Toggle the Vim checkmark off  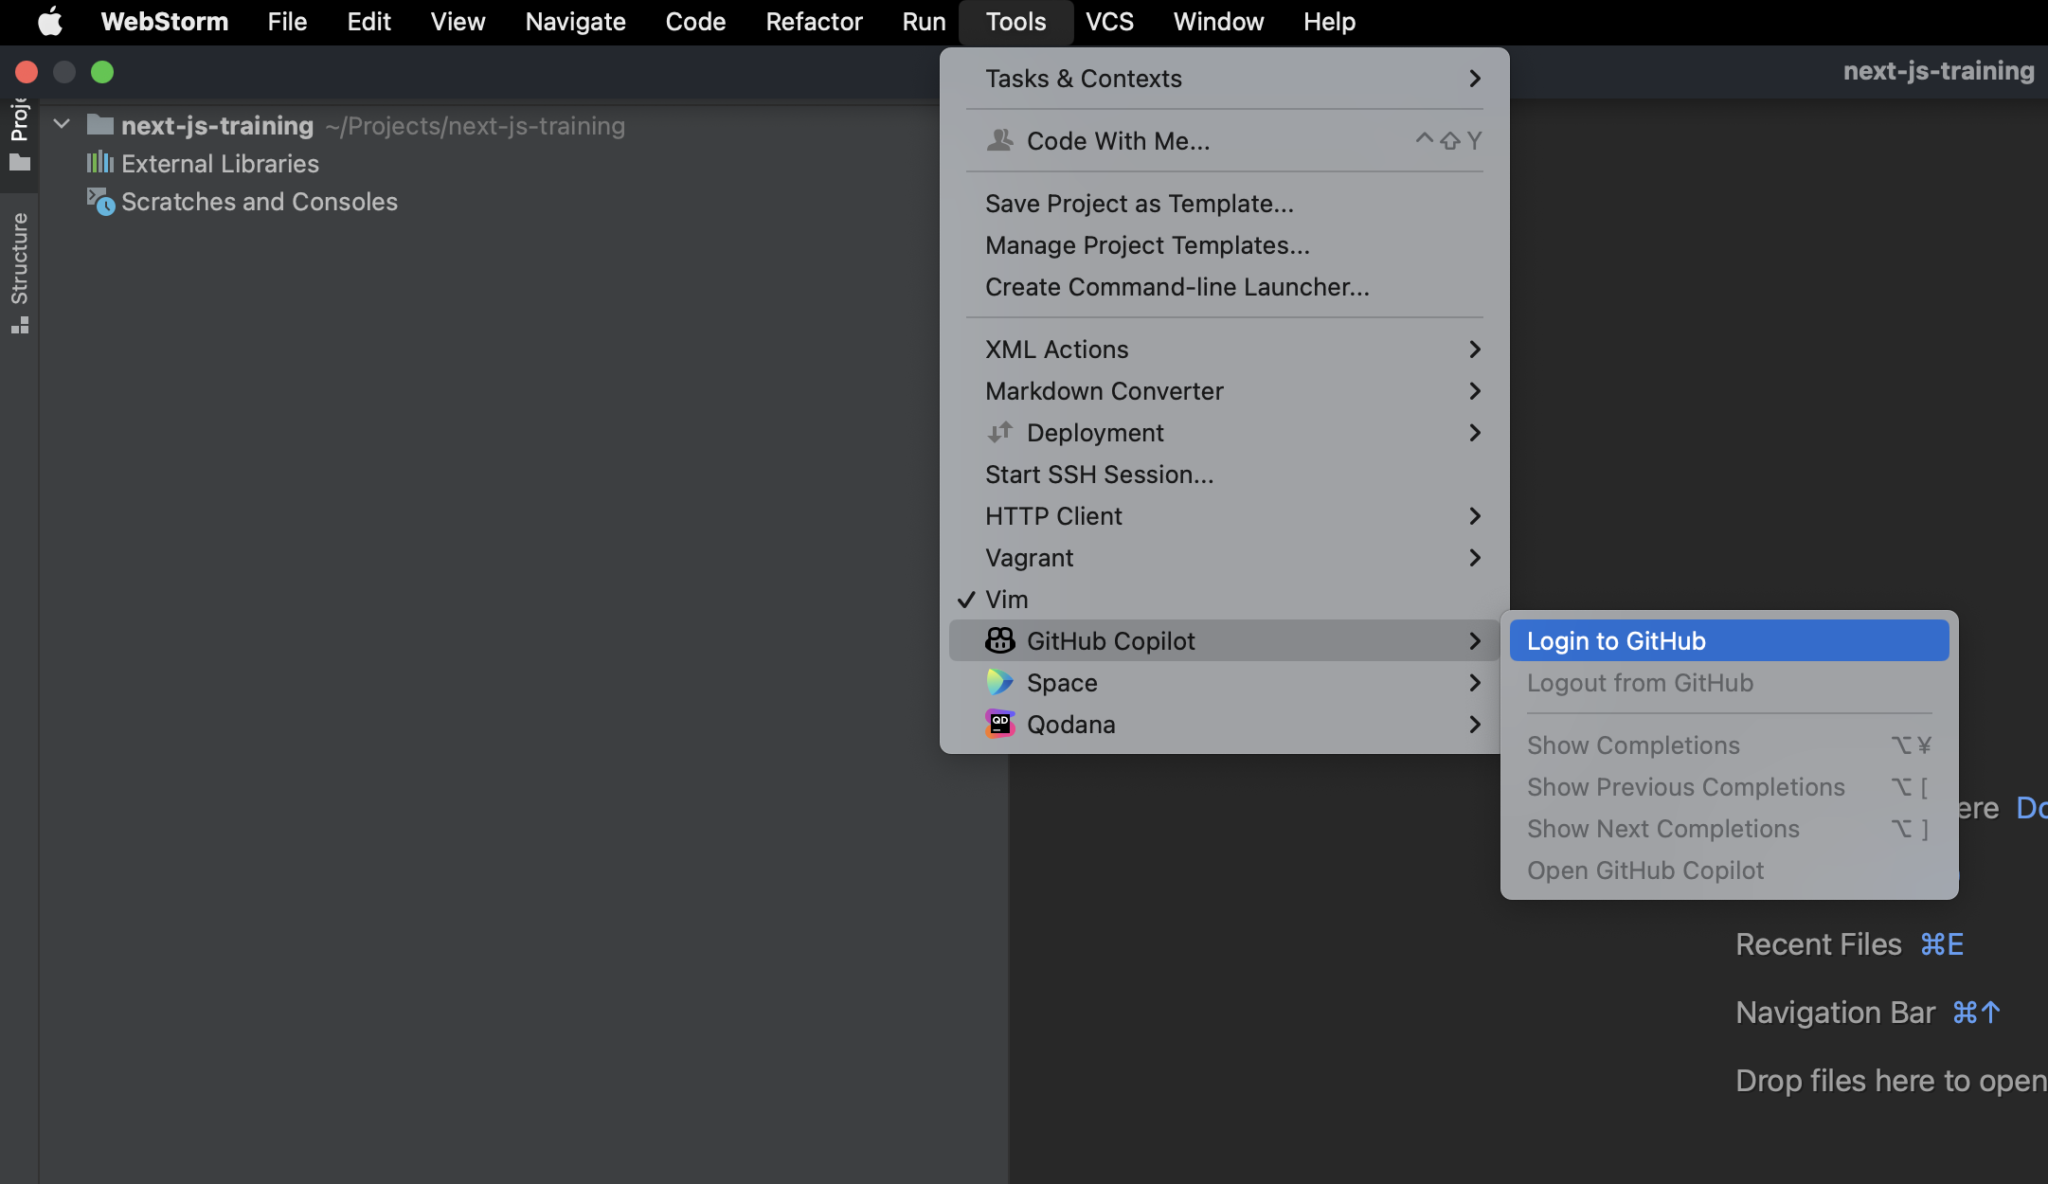965,599
